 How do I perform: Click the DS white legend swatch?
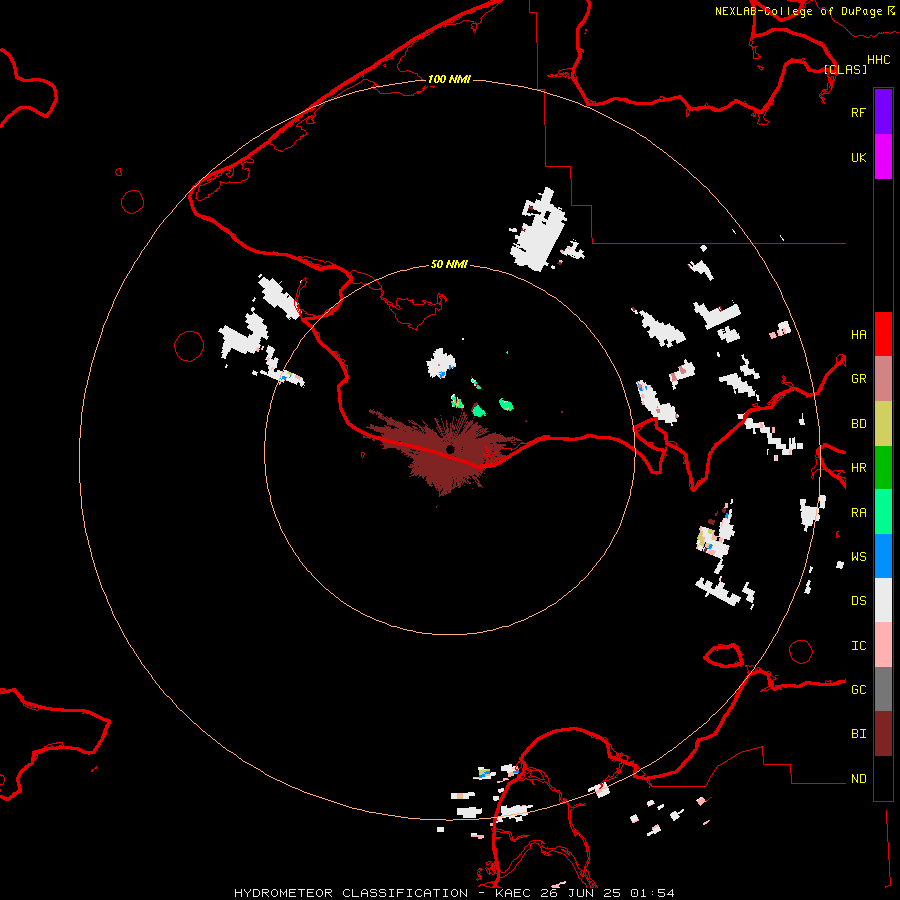[883, 600]
